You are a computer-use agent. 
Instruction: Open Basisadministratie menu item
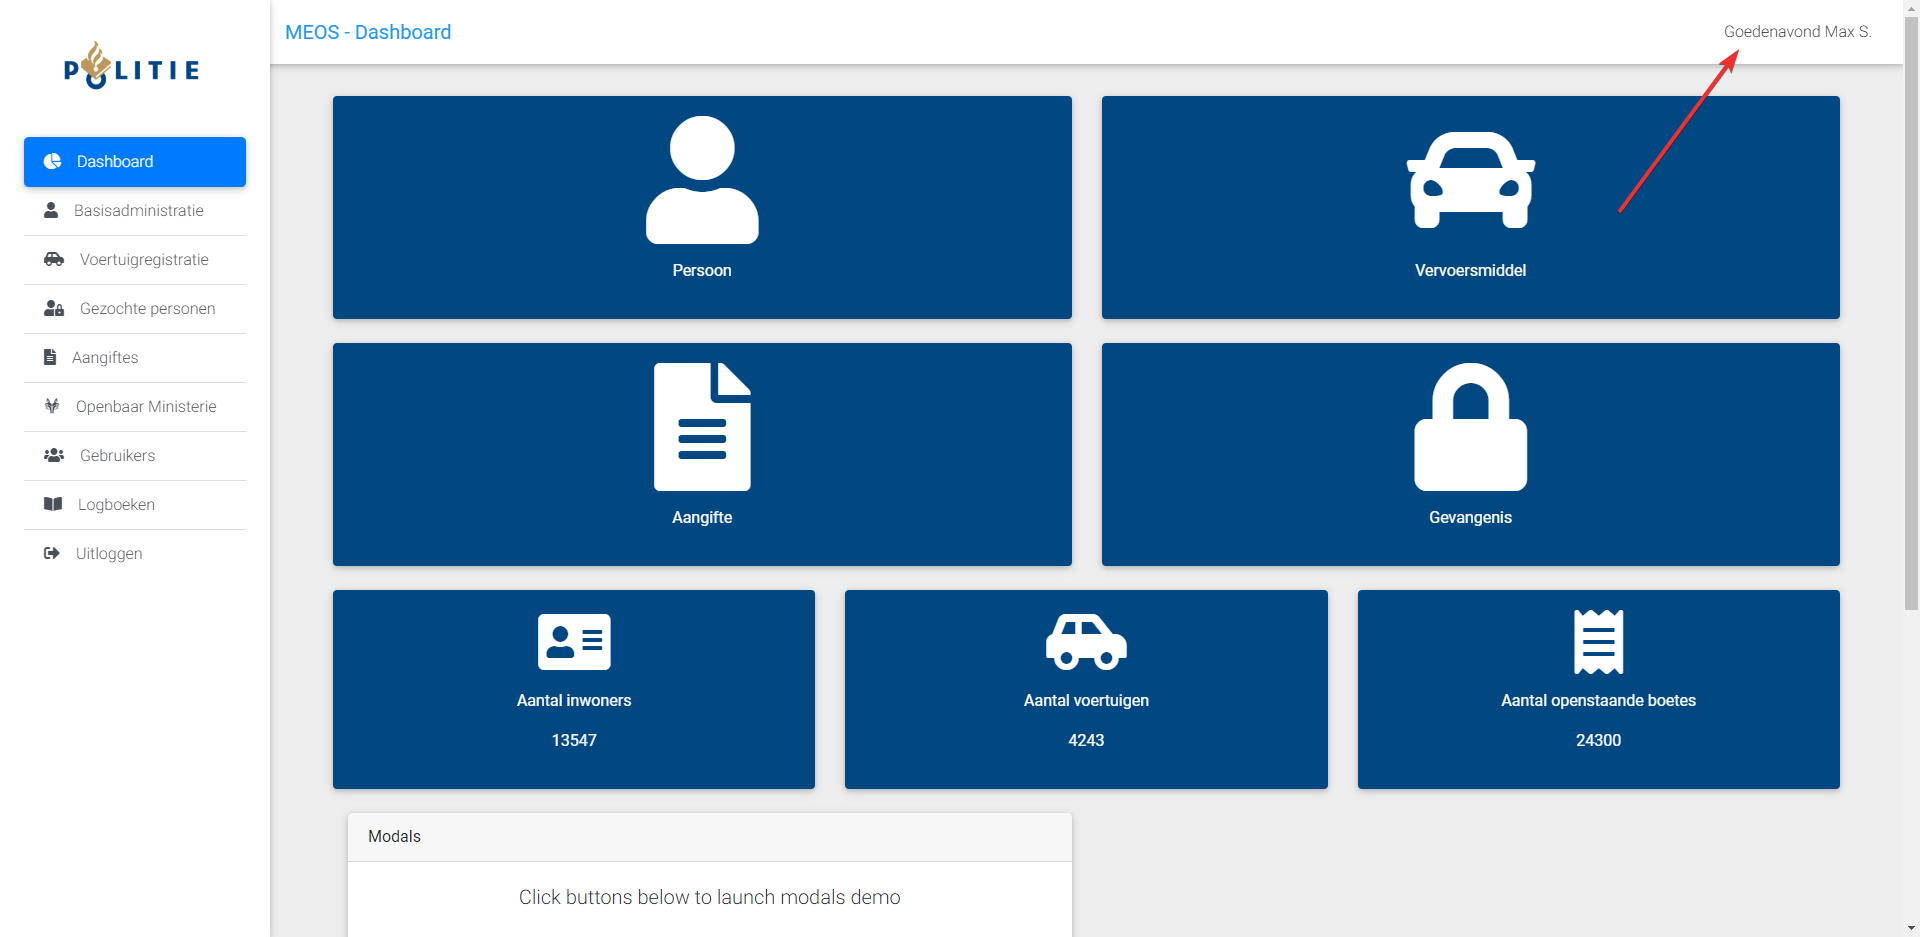(138, 211)
